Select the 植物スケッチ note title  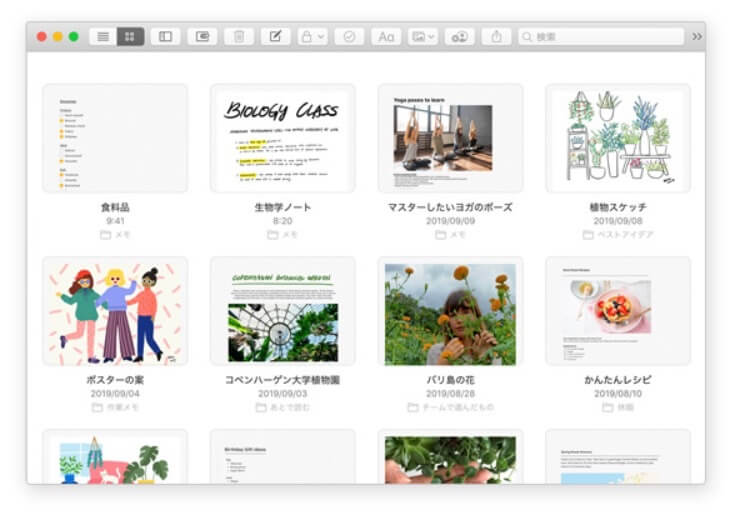(618, 207)
